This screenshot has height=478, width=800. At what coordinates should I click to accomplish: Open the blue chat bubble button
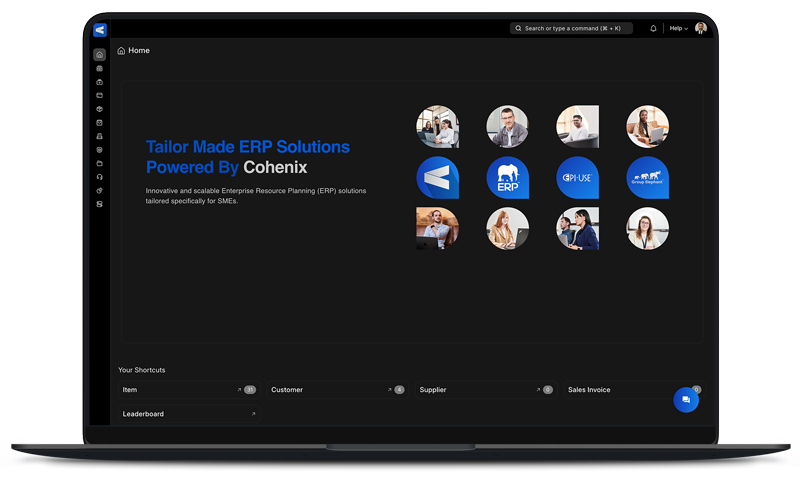[686, 400]
